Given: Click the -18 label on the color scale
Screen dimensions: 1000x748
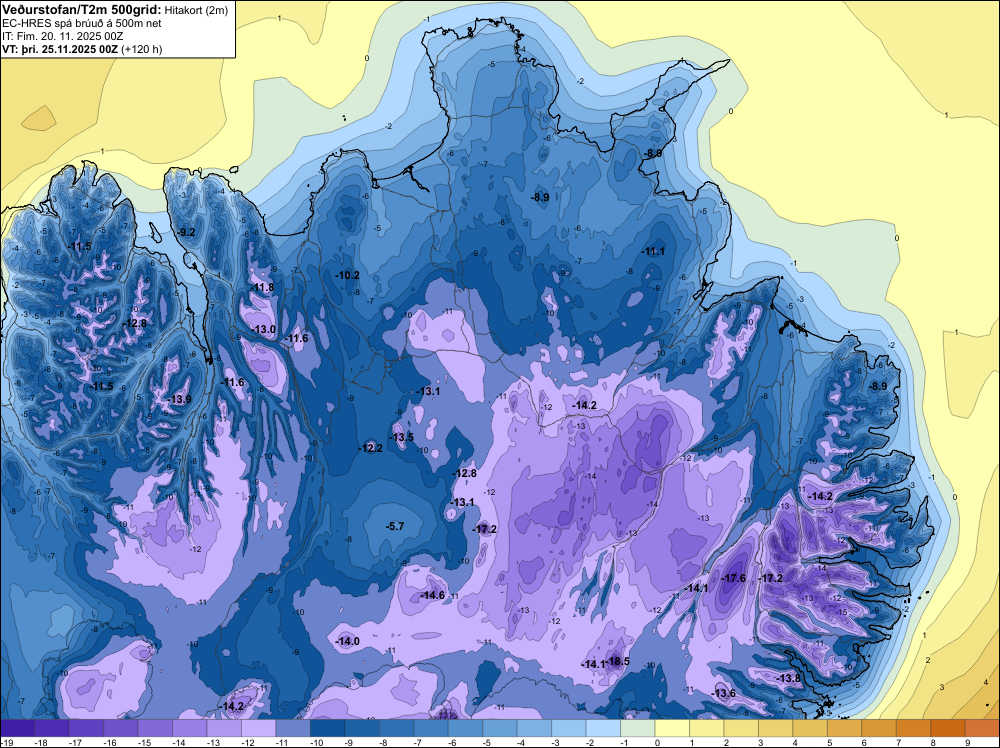Looking at the screenshot, I should pos(41,743).
